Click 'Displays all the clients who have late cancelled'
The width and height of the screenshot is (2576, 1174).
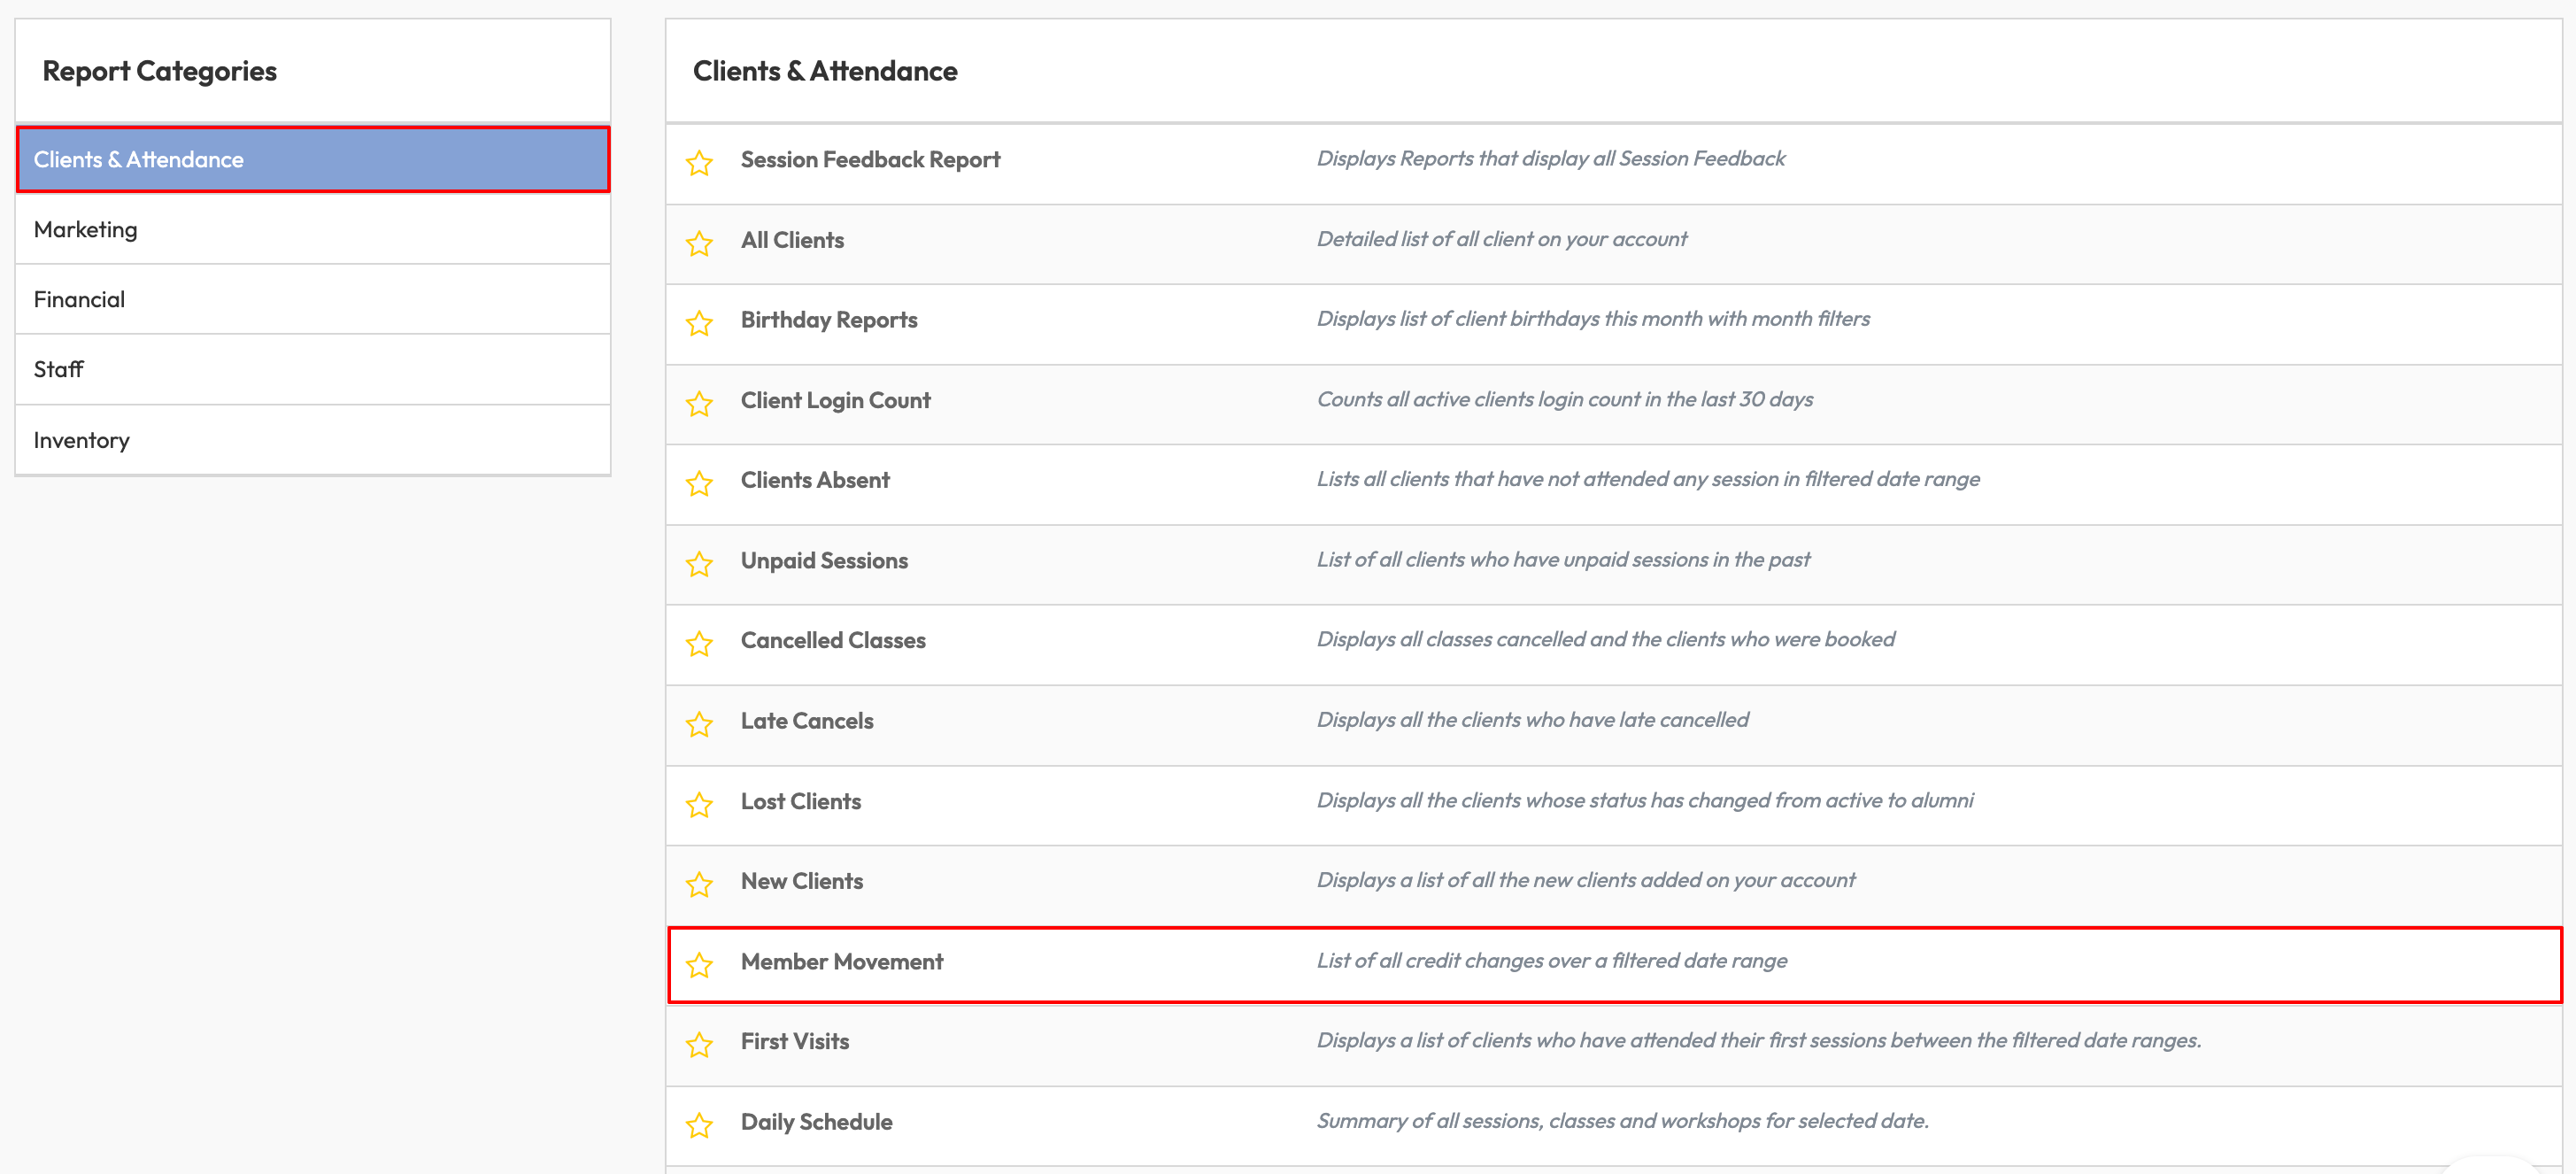[x=1532, y=719]
